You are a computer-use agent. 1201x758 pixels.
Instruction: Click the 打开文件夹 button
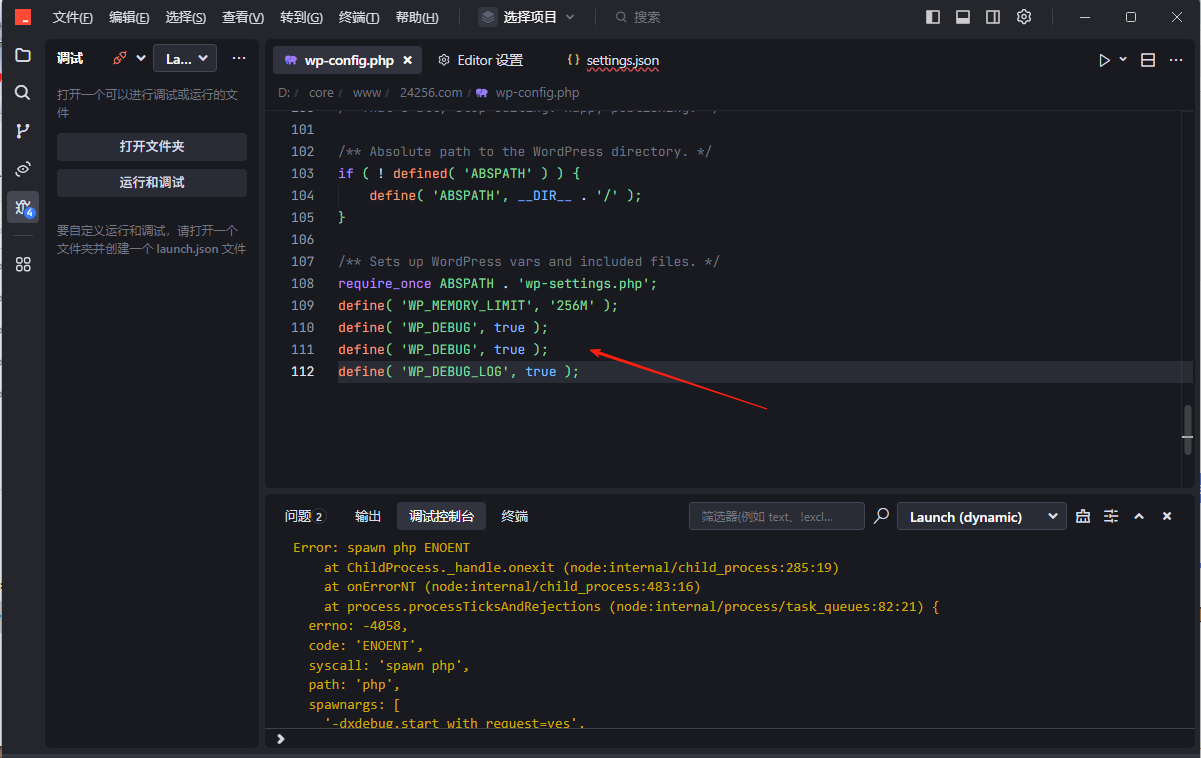pos(152,146)
